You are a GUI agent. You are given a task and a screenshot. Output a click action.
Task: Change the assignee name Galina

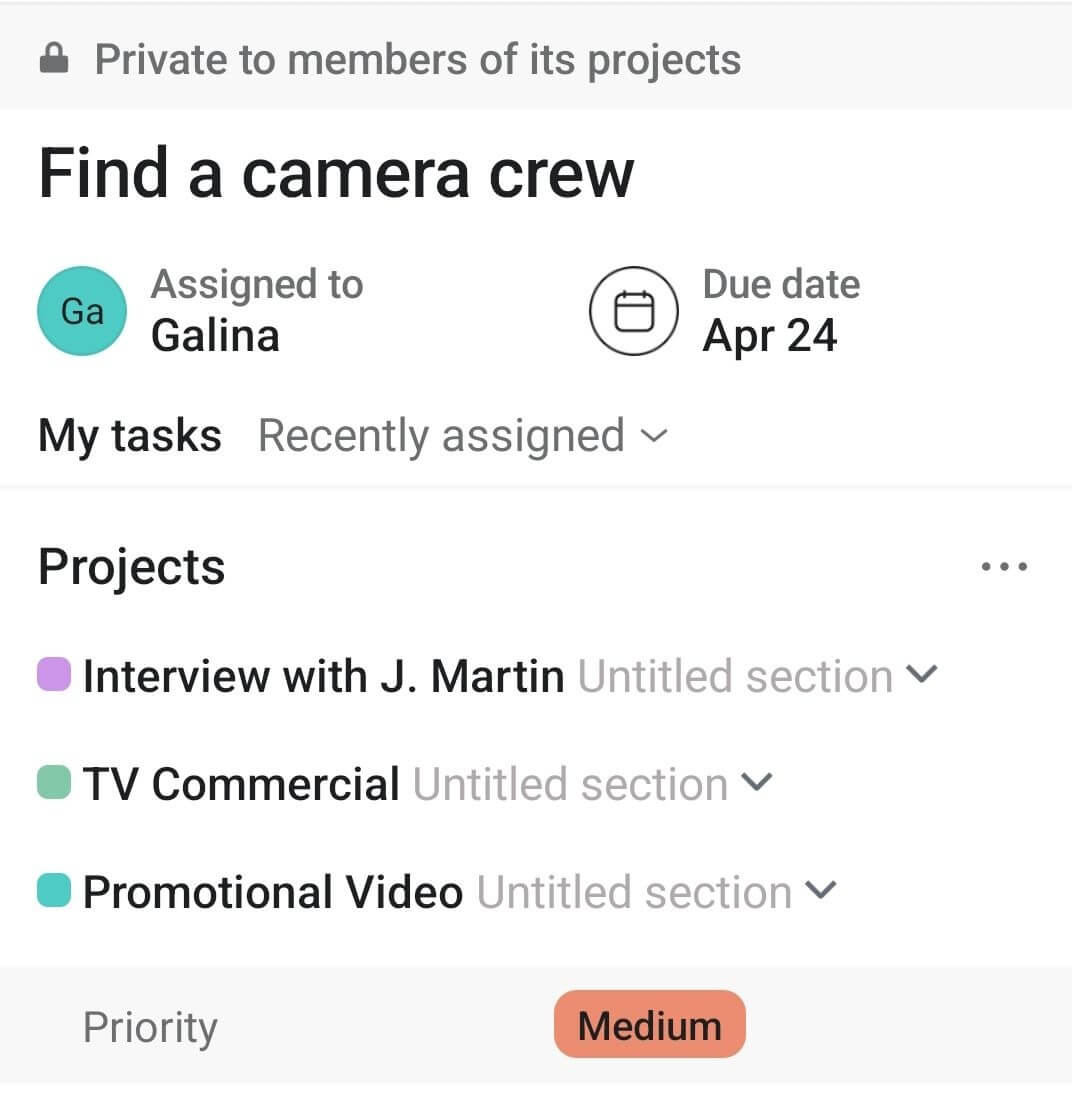(215, 335)
